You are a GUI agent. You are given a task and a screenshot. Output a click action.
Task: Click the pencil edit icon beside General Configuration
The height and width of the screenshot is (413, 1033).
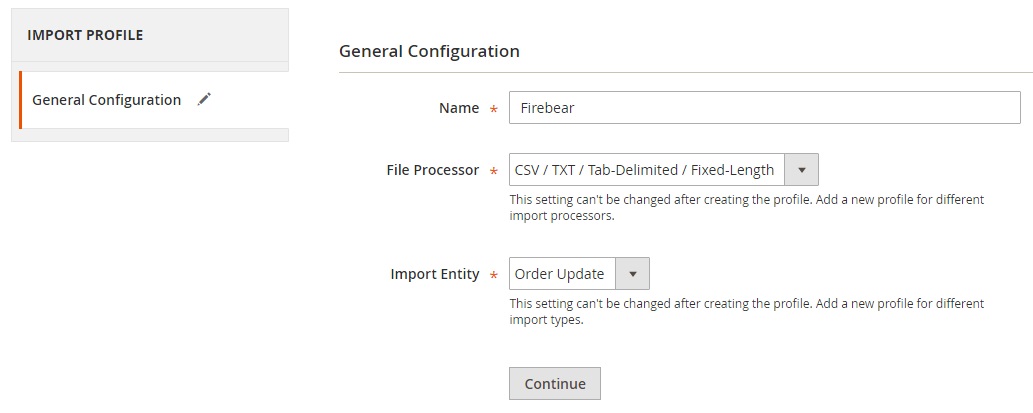tap(204, 99)
